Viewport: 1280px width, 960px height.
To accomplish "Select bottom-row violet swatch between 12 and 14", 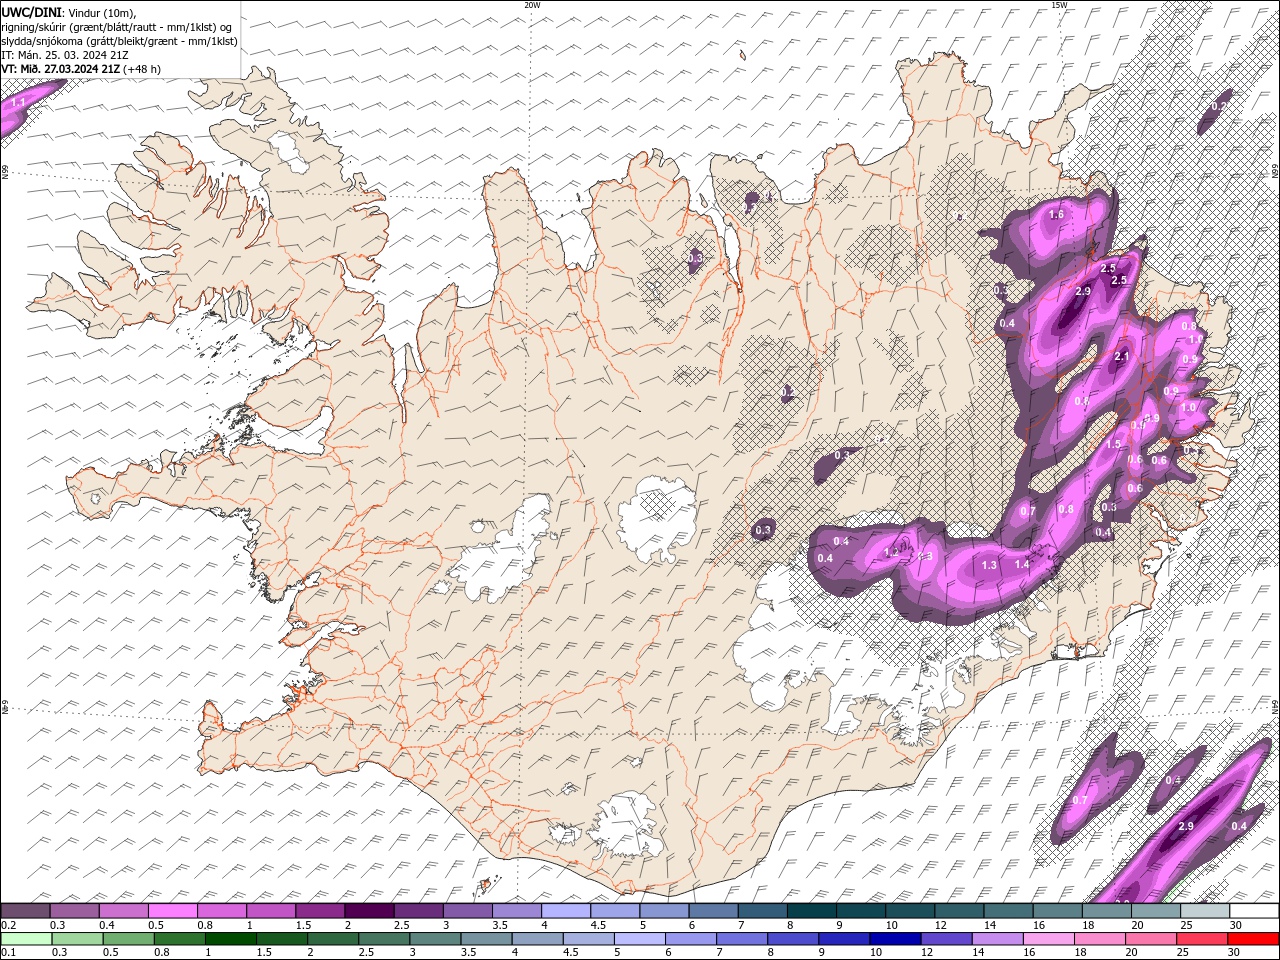I will pyautogui.click(x=946, y=938).
